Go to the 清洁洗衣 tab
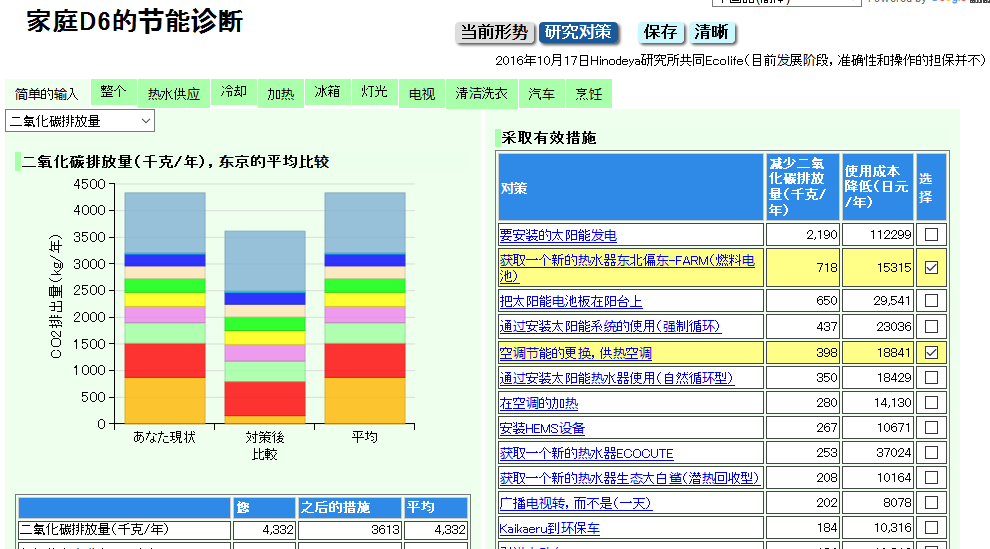The image size is (990, 549). click(481, 94)
